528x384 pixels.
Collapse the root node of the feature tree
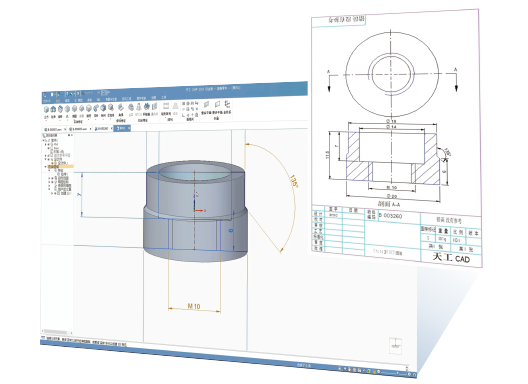tap(43, 140)
